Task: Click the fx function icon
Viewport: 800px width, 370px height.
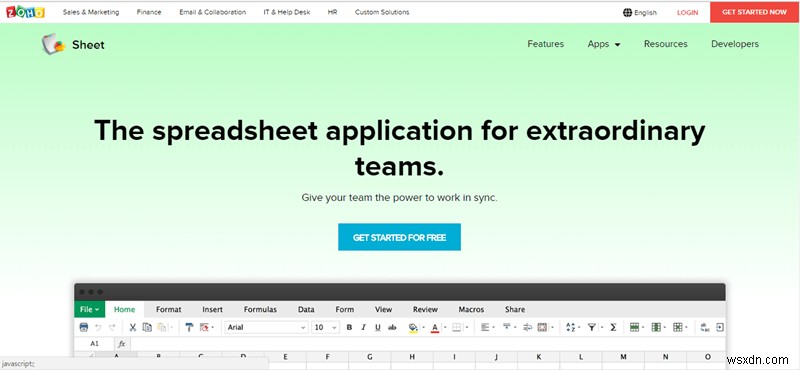Action: pyautogui.click(x=122, y=343)
